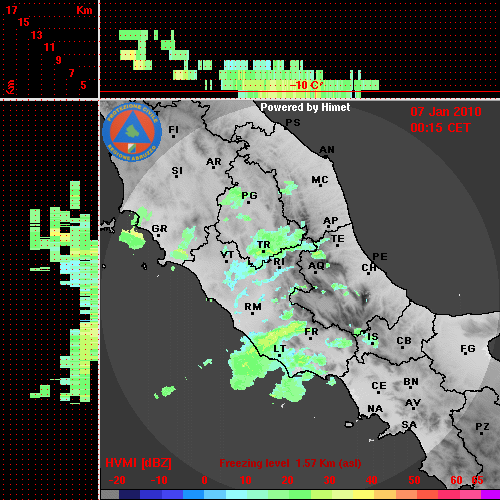Select the date "07 Jan 2010"
The image size is (500, 500).
tap(446, 112)
